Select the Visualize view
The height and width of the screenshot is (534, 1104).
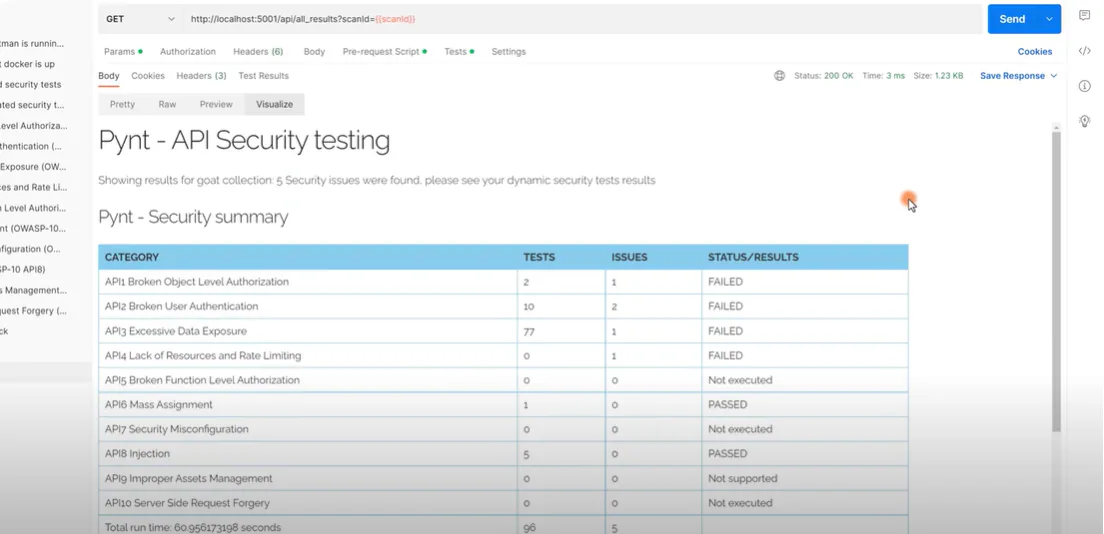[x=275, y=104]
